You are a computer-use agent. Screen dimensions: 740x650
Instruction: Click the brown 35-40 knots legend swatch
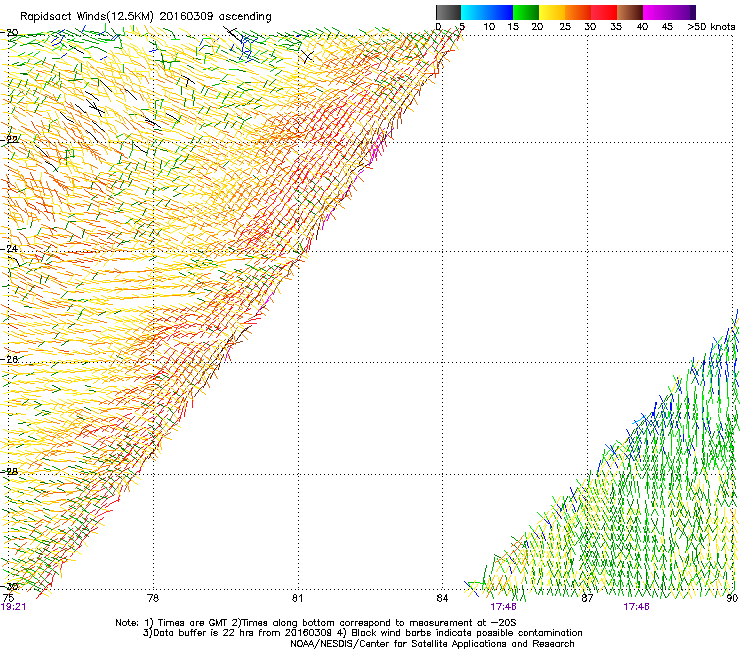[x=630, y=12]
